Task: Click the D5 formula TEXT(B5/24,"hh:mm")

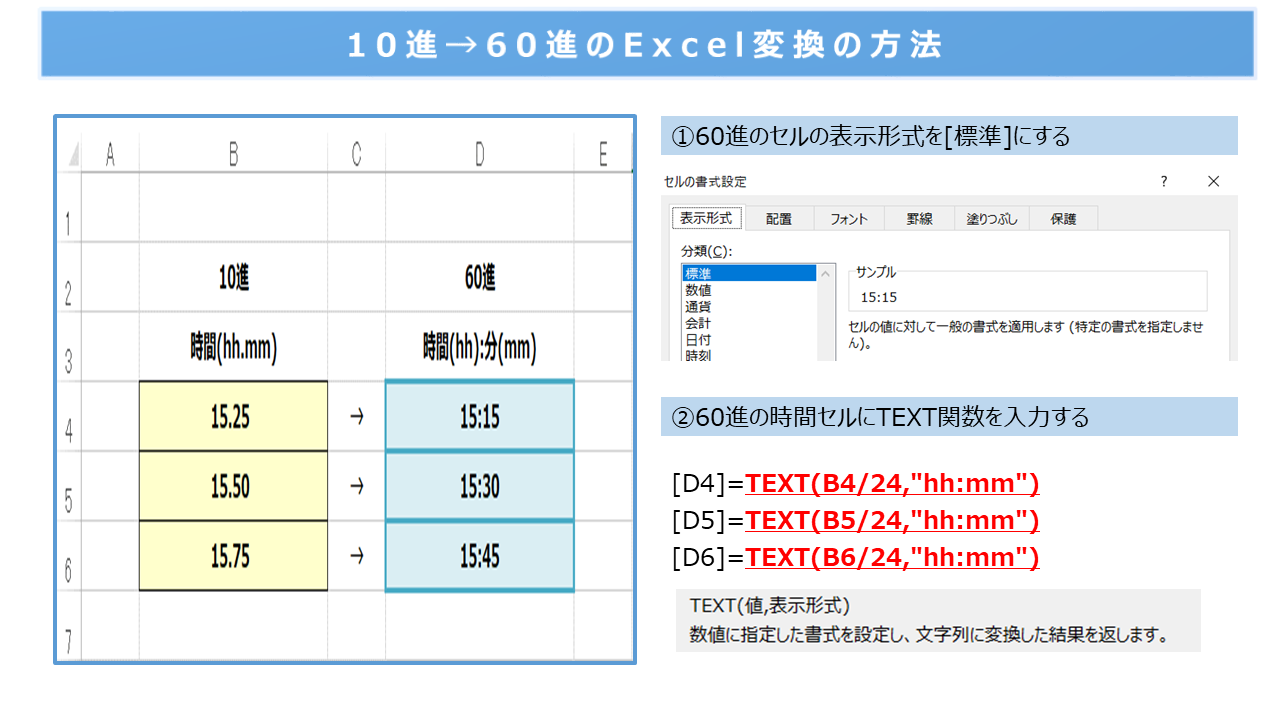Action: point(892,521)
